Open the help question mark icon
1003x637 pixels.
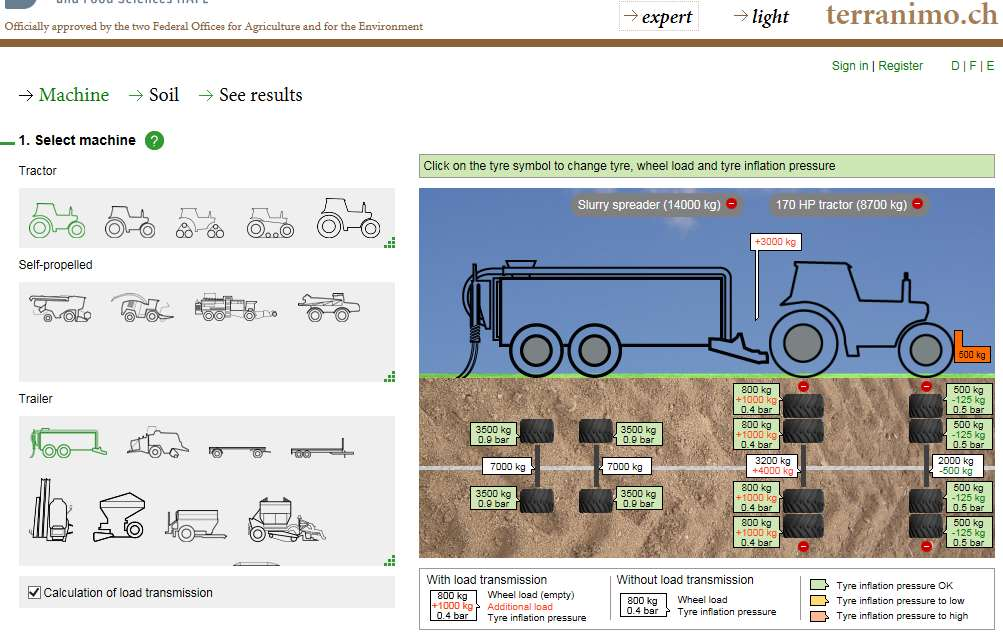(154, 140)
